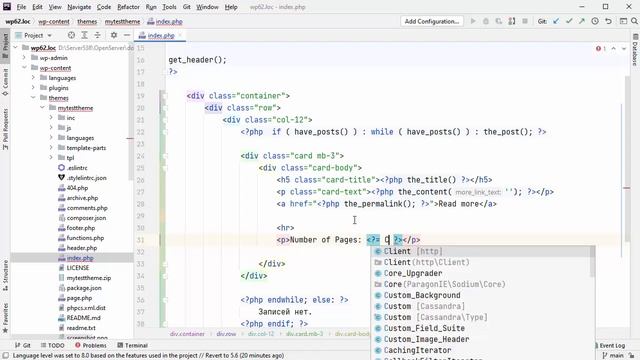This screenshot has height=360, width=640.
Task: Expand the template-parts folder
Action: click(51, 148)
